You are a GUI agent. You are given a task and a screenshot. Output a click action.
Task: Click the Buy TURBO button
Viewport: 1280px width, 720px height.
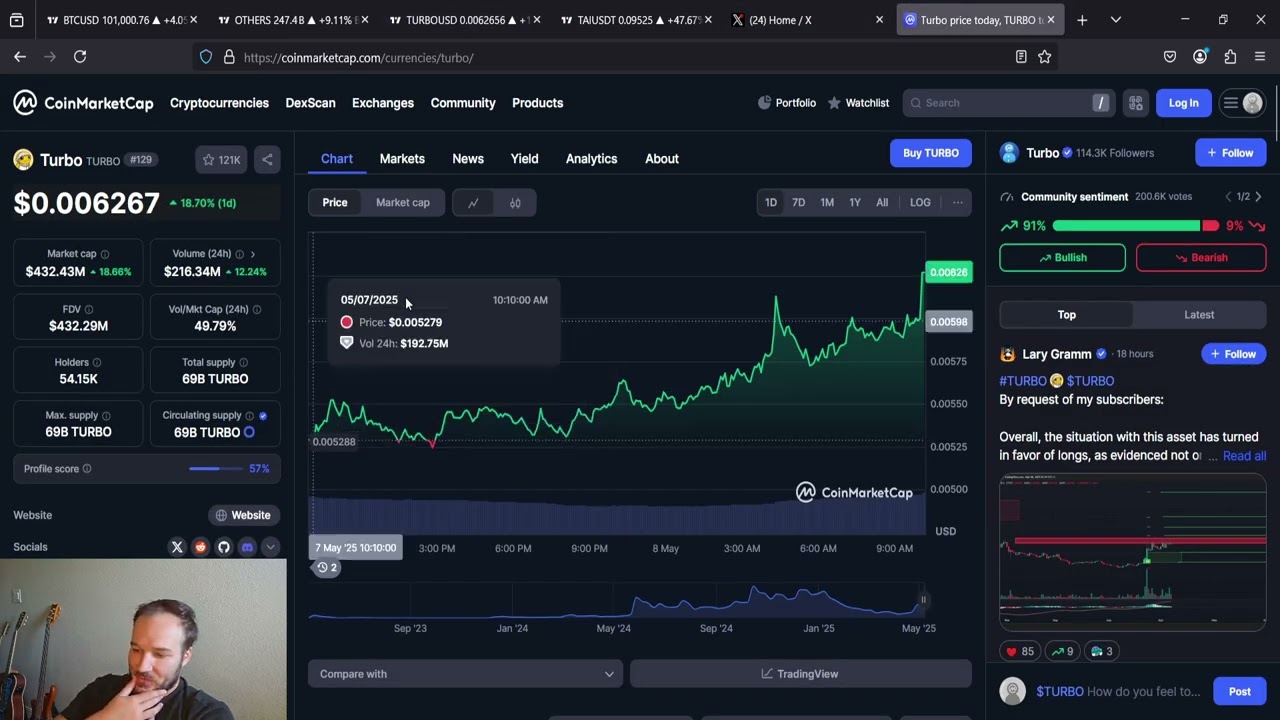(931, 153)
